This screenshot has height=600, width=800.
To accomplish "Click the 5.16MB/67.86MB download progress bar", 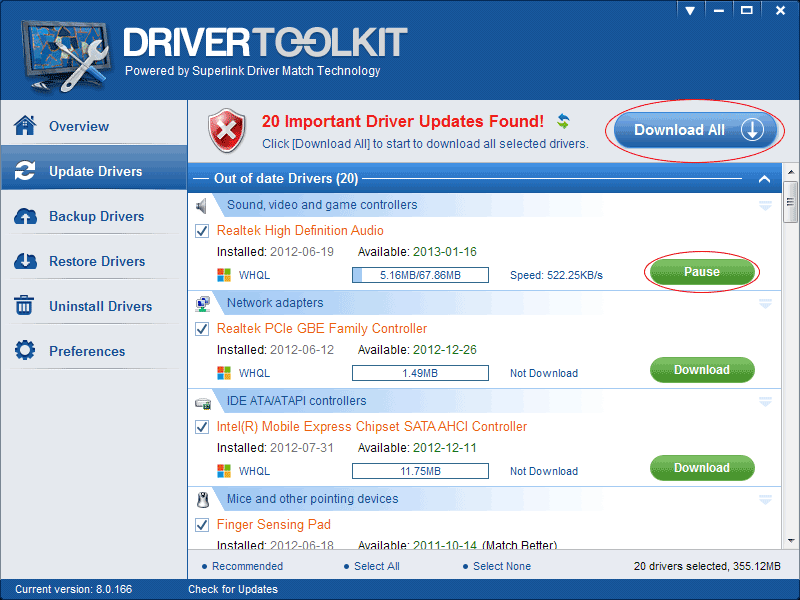I will click(x=420, y=275).
